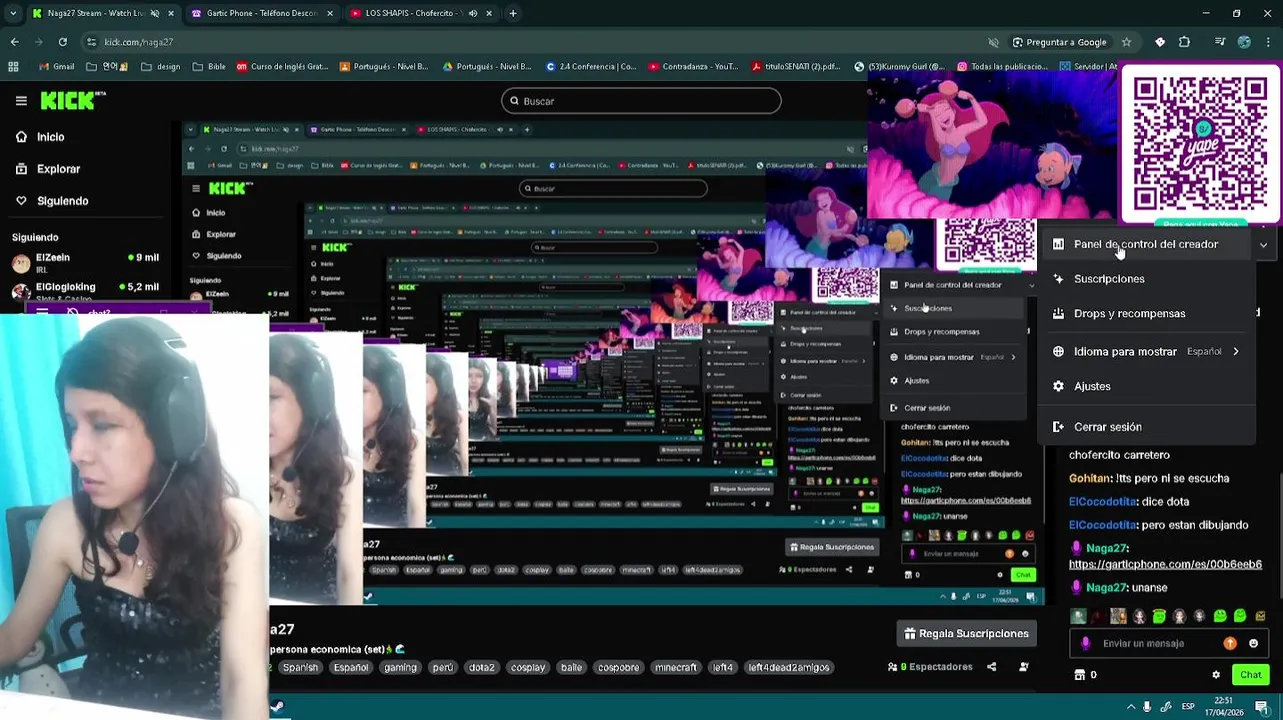Click the Español tag
The width and height of the screenshot is (1283, 720).
[351, 667]
